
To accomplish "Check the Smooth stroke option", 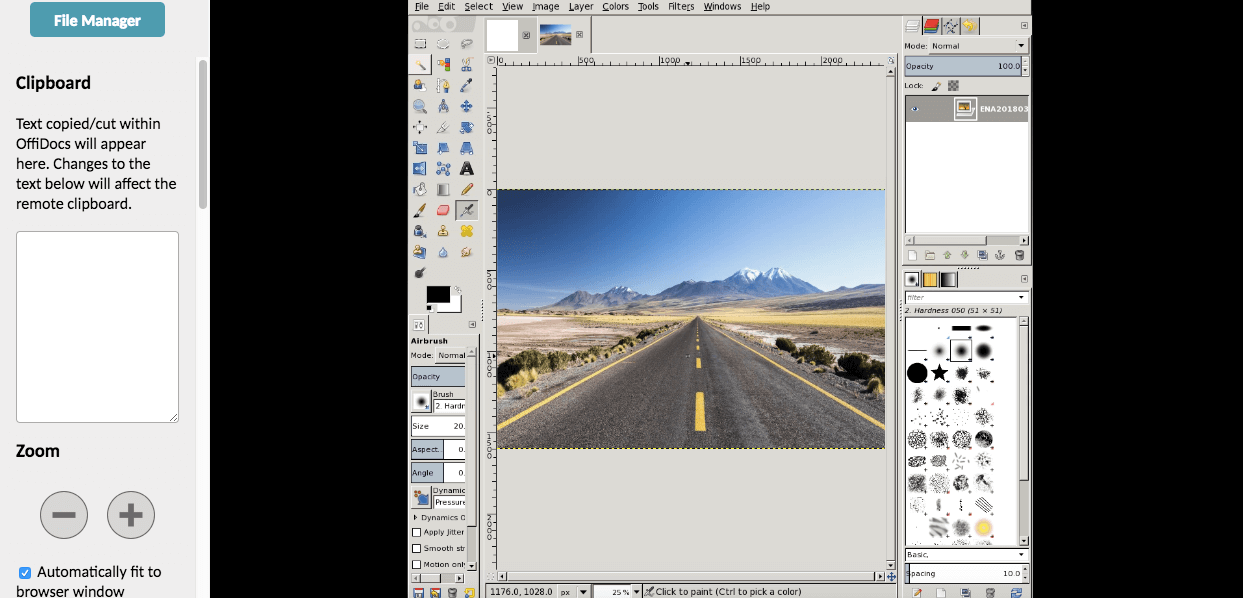I will [x=417, y=547].
